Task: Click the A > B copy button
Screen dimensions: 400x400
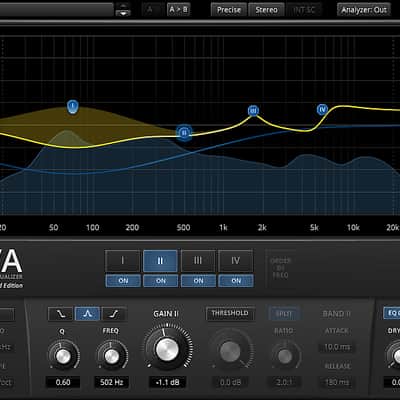Action: (x=178, y=10)
